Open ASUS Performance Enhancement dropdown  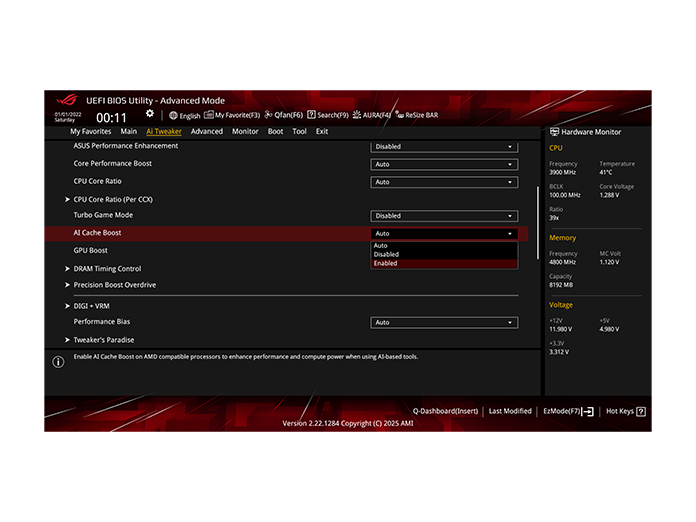pos(444,146)
